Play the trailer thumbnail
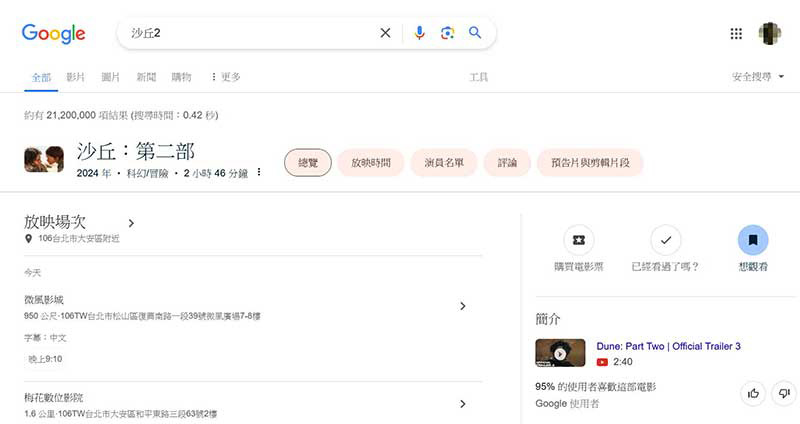This screenshot has height=424, width=800. click(x=560, y=353)
